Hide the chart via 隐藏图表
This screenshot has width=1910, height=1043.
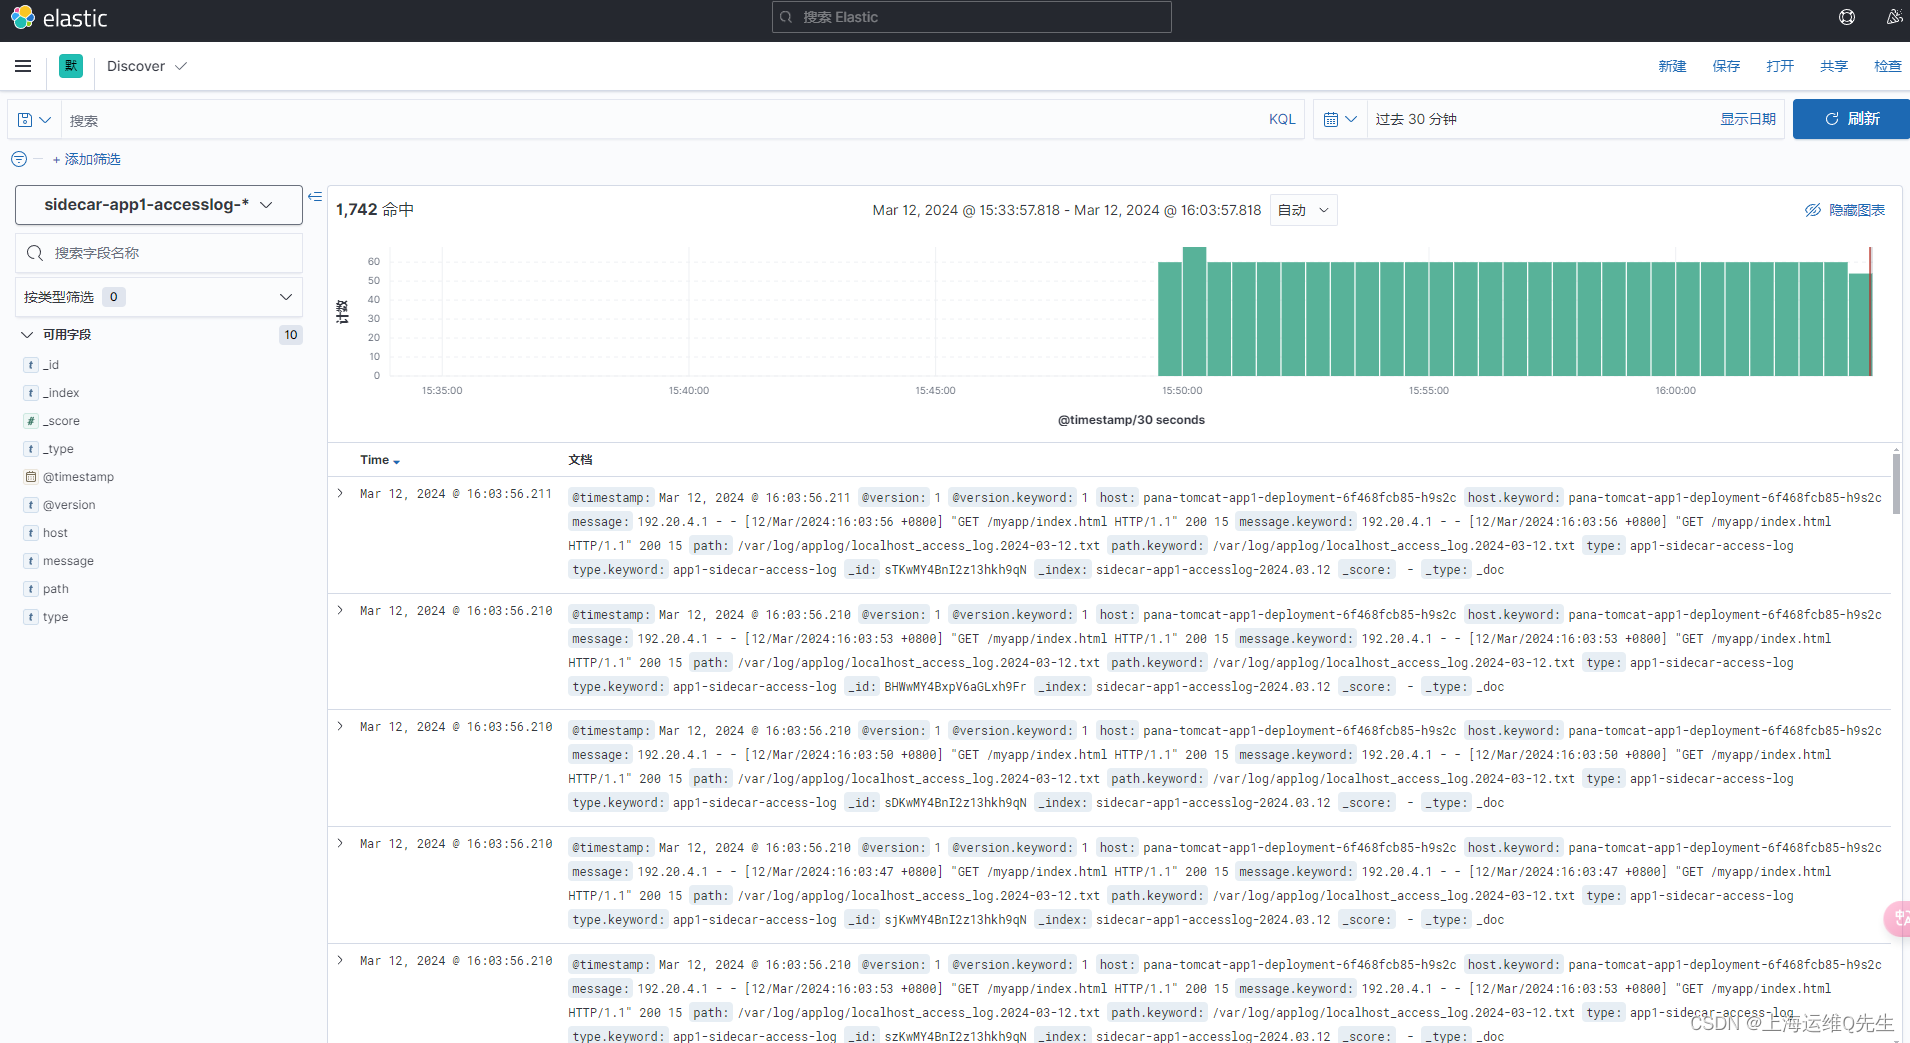1845,210
